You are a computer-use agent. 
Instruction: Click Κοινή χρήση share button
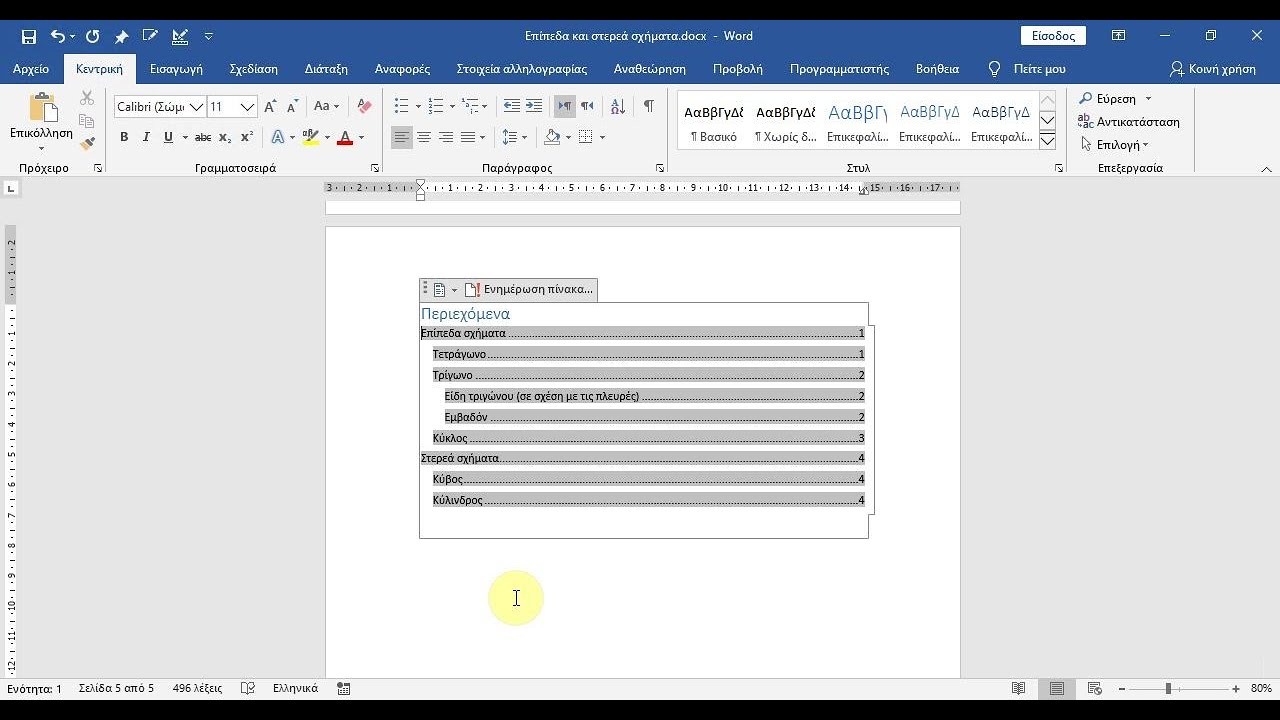tap(1212, 69)
